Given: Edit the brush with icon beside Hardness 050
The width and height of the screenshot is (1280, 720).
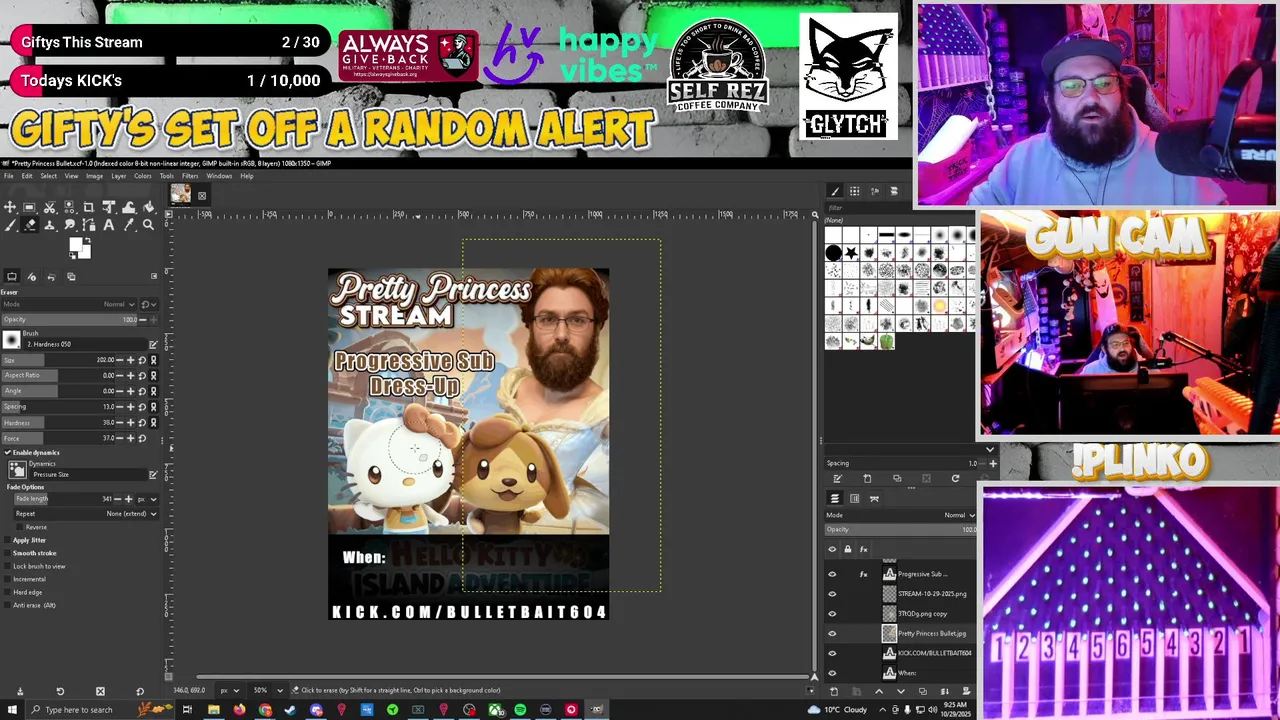Looking at the screenshot, I should point(153,345).
